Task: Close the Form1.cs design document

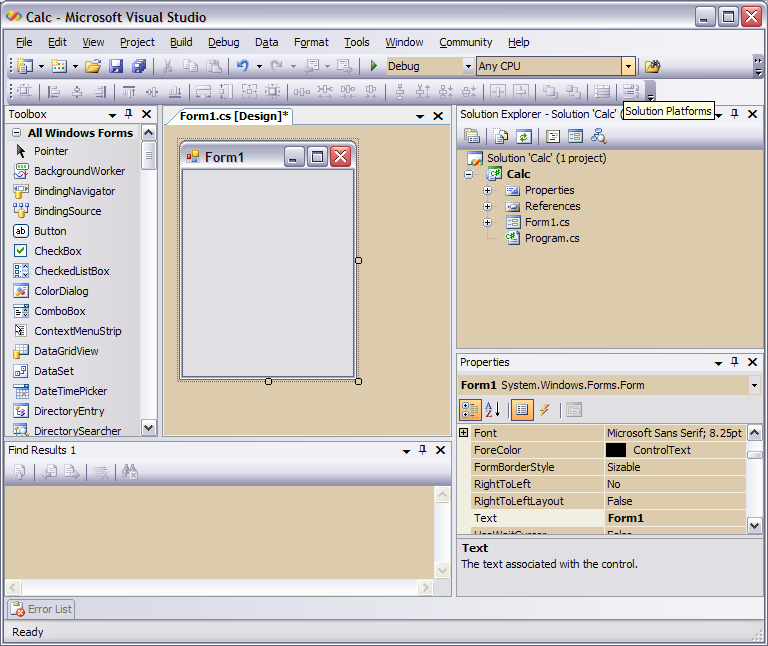Action: 438,116
